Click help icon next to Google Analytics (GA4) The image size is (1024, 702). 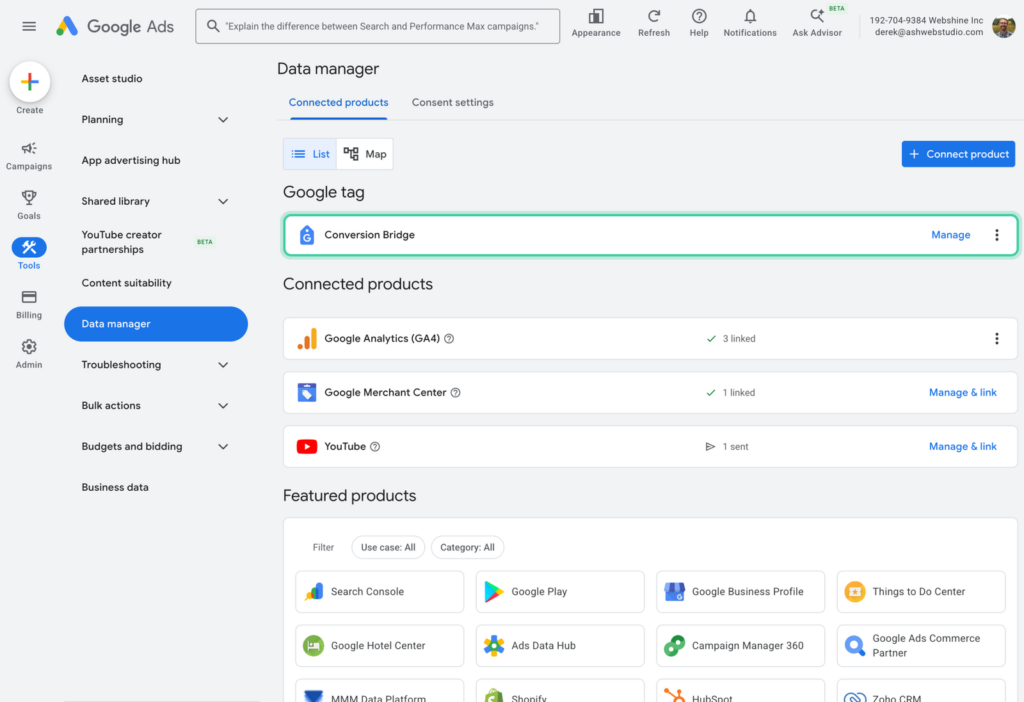click(x=449, y=338)
